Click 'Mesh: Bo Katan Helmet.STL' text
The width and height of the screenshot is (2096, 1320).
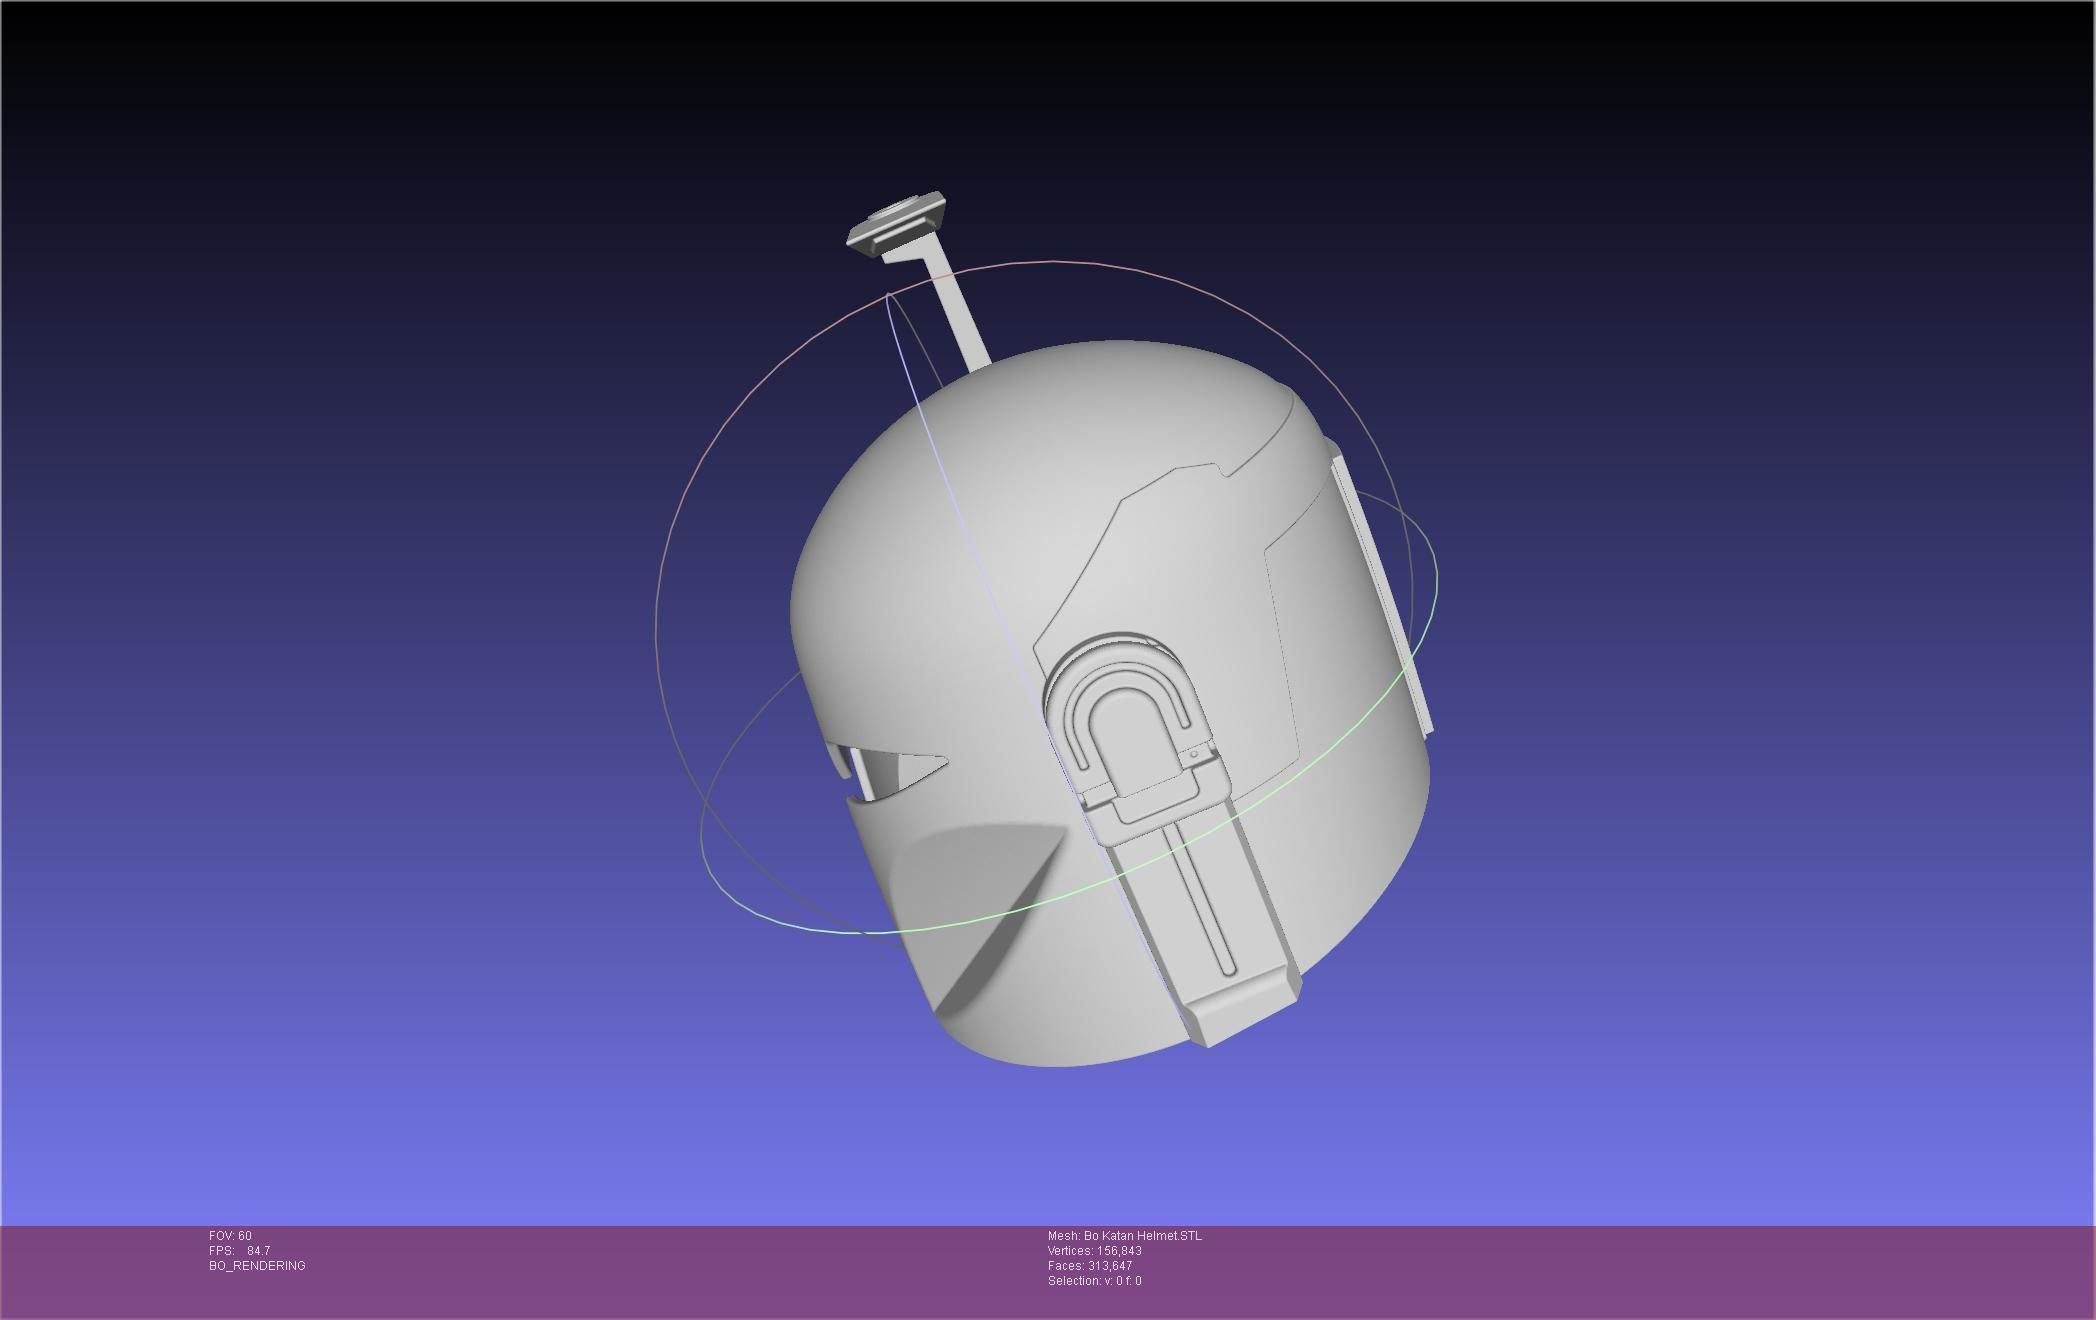click(x=1125, y=1236)
